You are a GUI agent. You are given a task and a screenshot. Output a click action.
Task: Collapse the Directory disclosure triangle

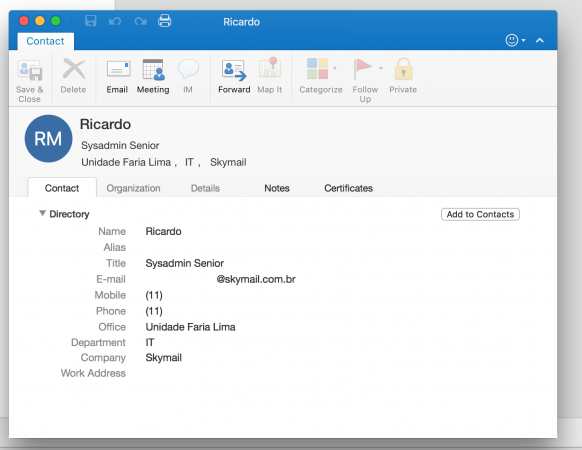42,213
